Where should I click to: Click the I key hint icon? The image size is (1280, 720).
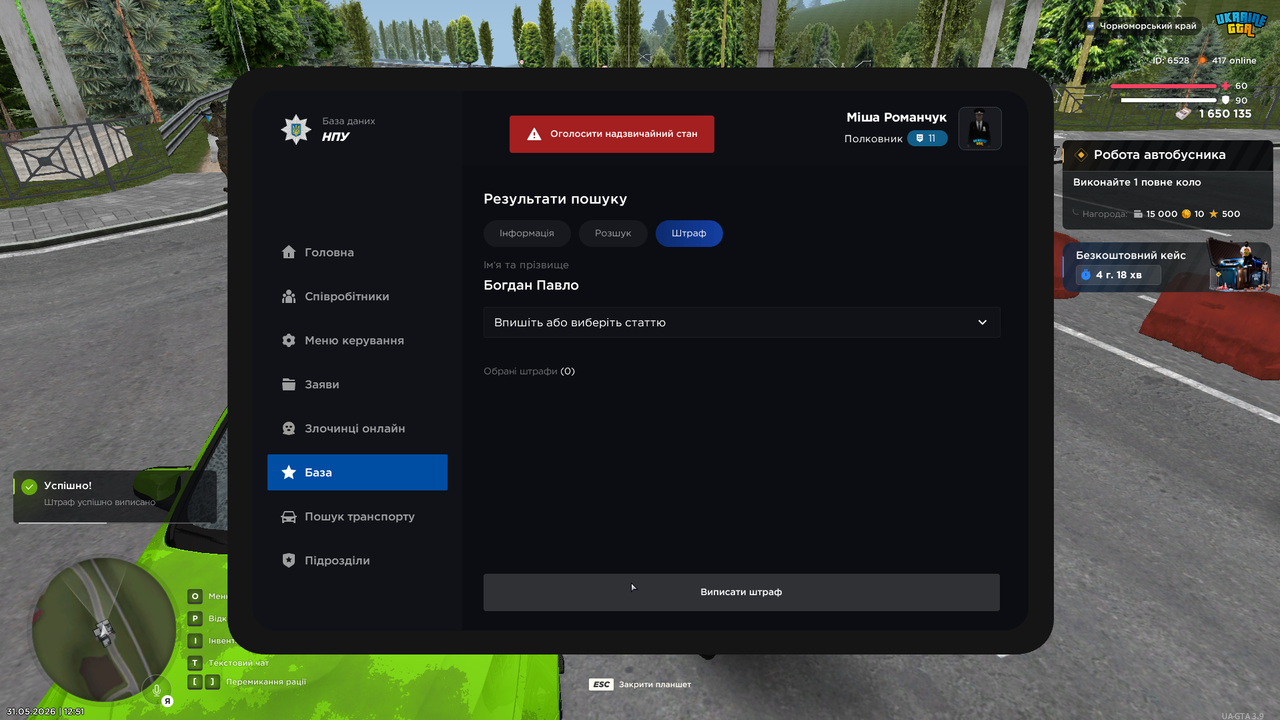click(x=195, y=640)
